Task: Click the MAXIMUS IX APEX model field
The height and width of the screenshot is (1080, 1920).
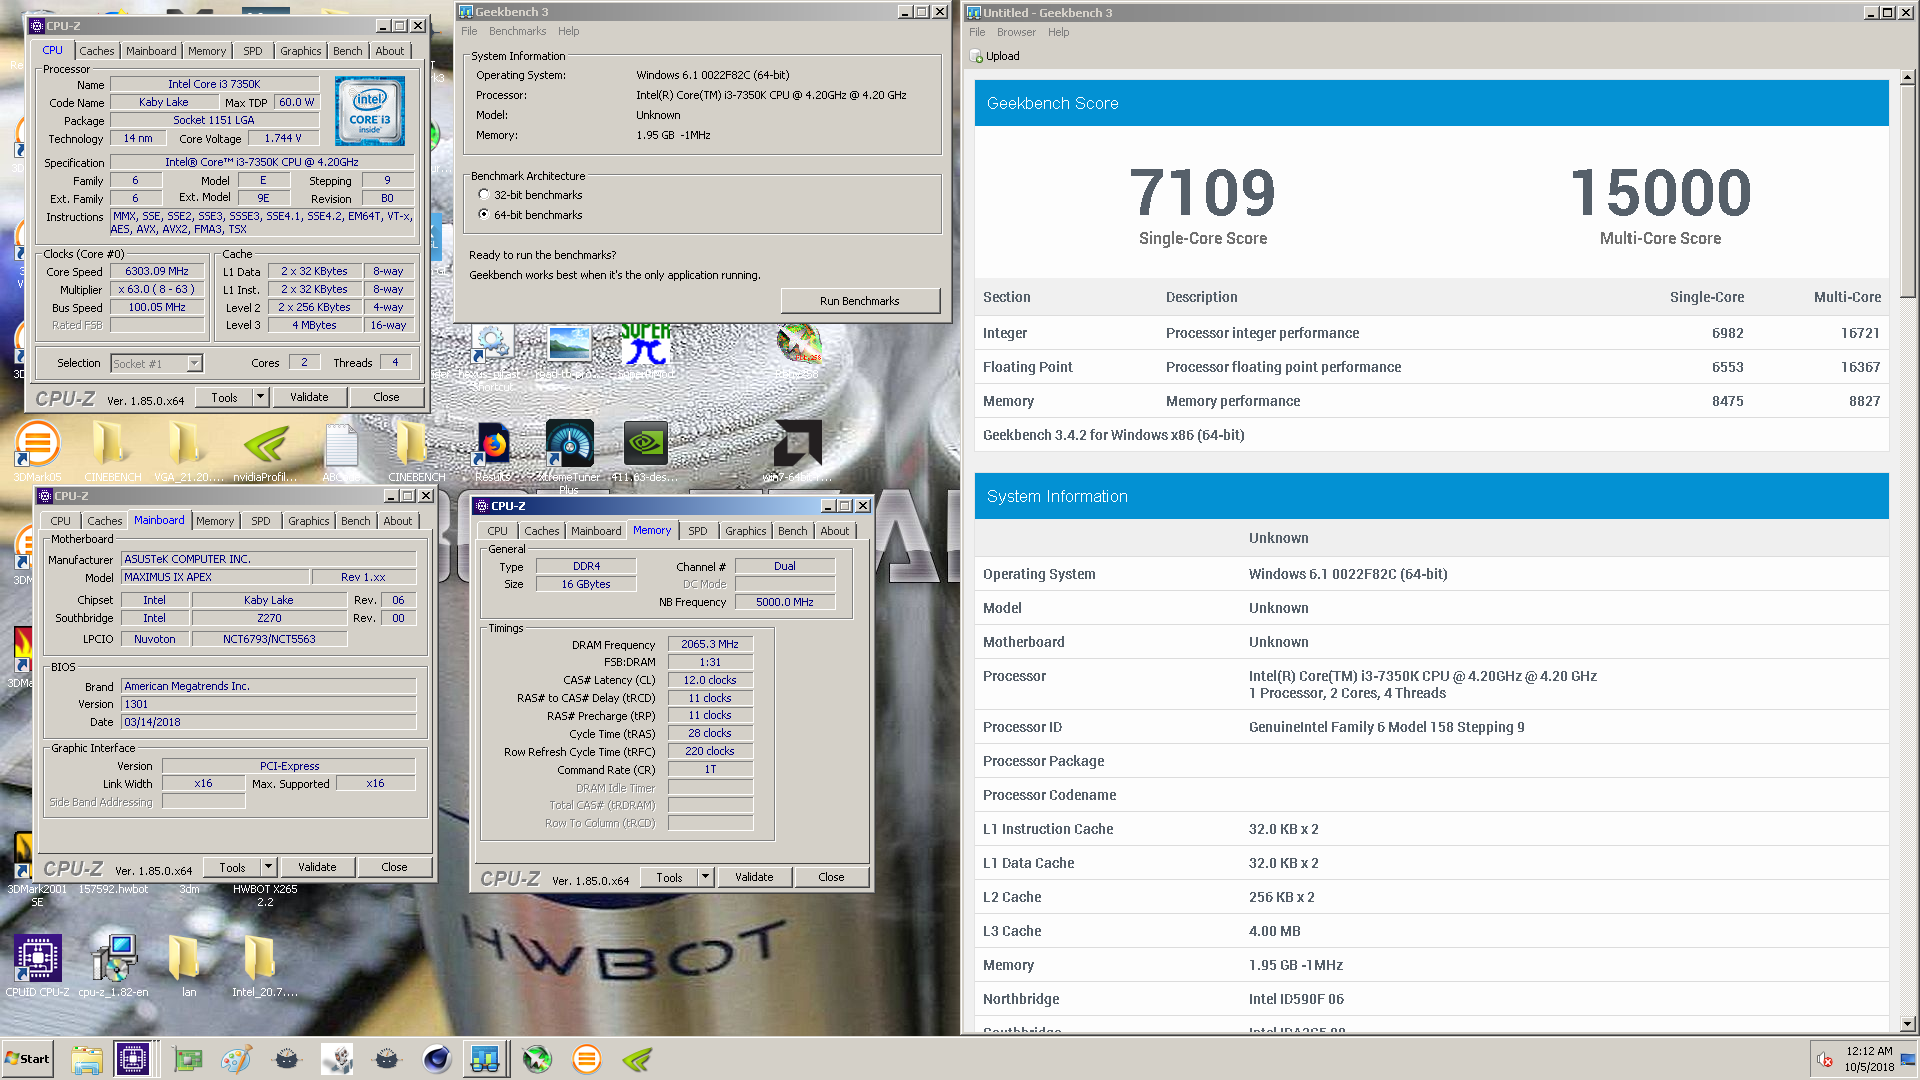Action: [x=215, y=577]
